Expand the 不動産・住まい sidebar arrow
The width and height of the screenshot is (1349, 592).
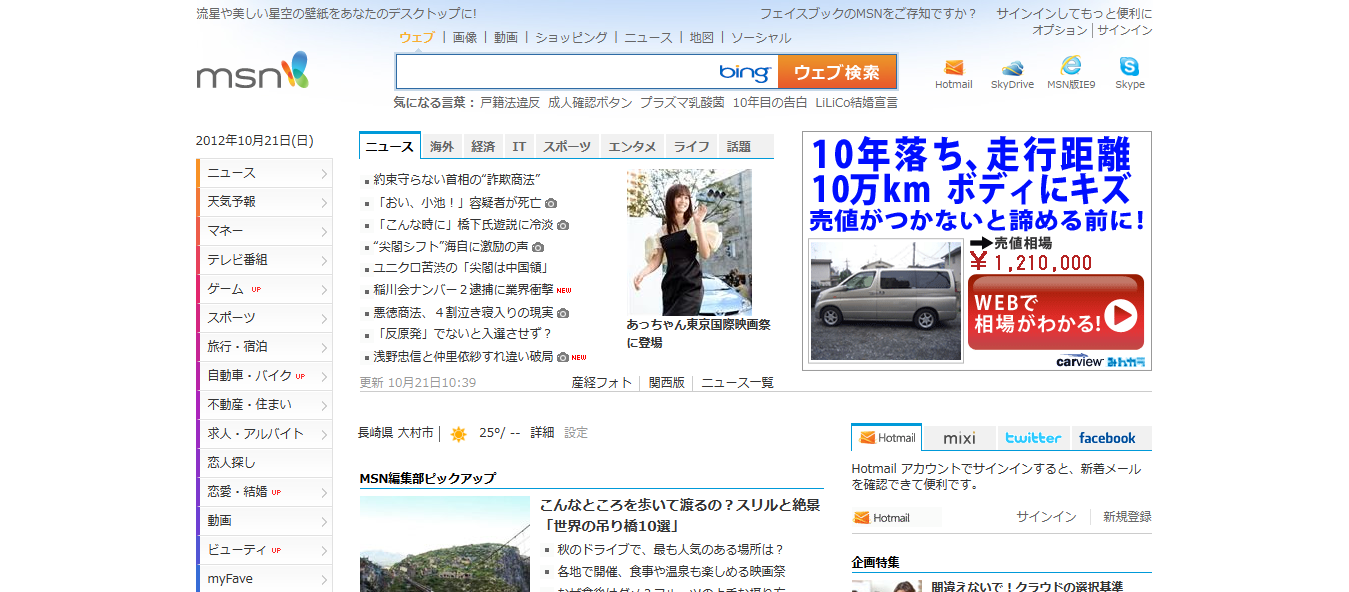(x=324, y=406)
